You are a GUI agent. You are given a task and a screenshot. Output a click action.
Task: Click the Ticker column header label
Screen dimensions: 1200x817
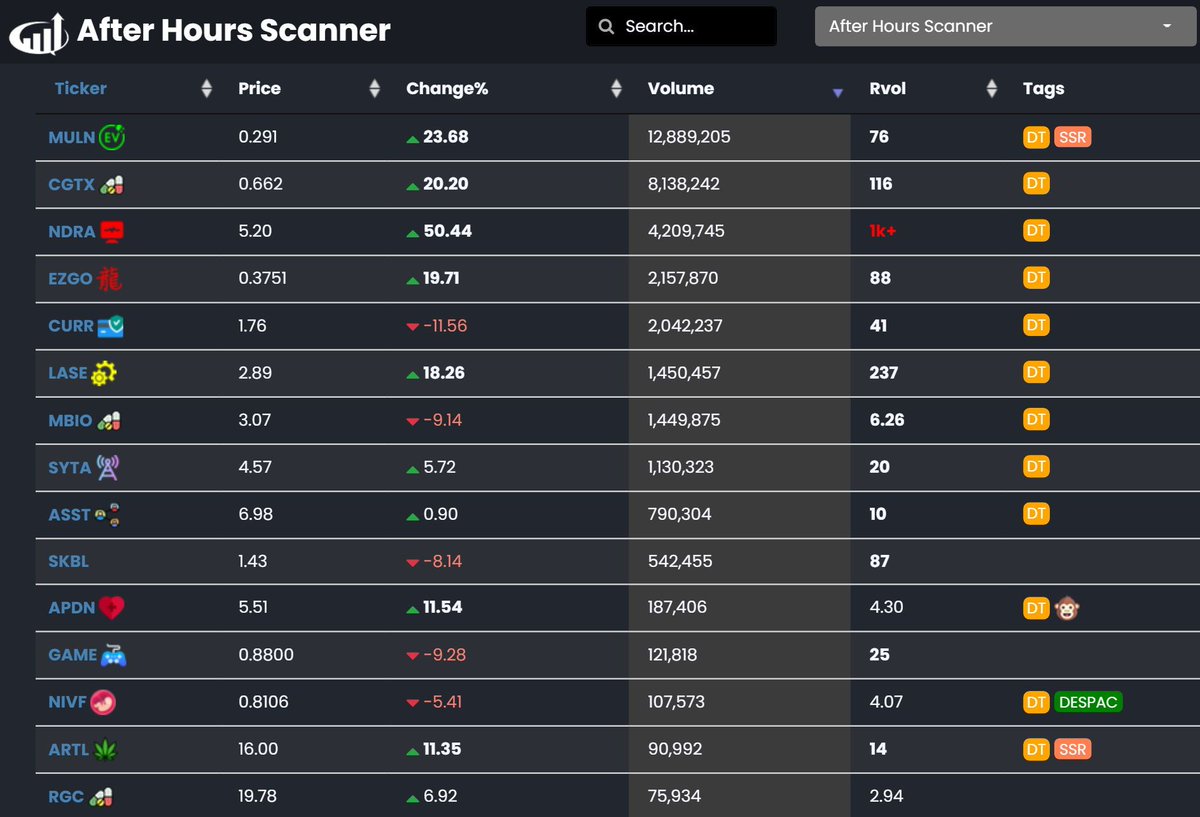tap(81, 88)
